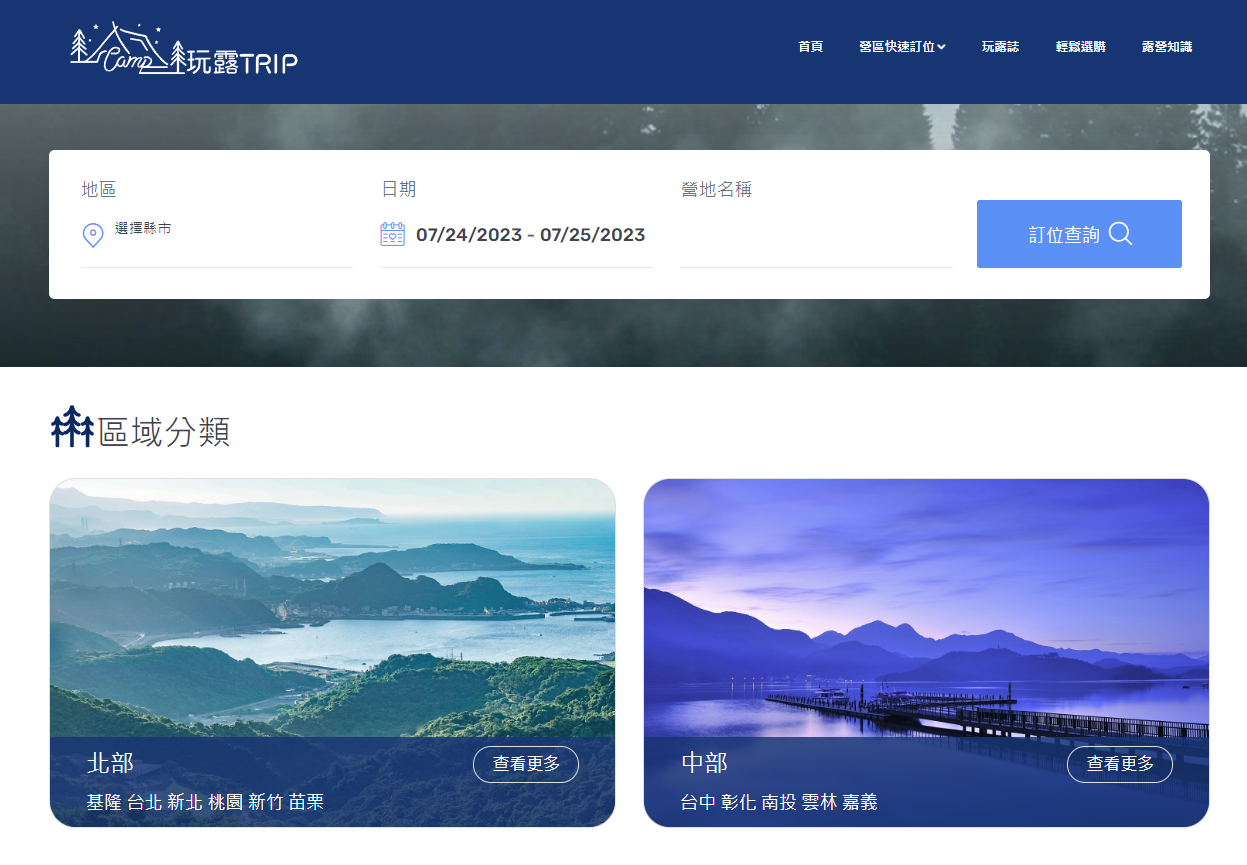Open the 玩露誌 menu item
The image size is (1247, 865).
click(1000, 47)
